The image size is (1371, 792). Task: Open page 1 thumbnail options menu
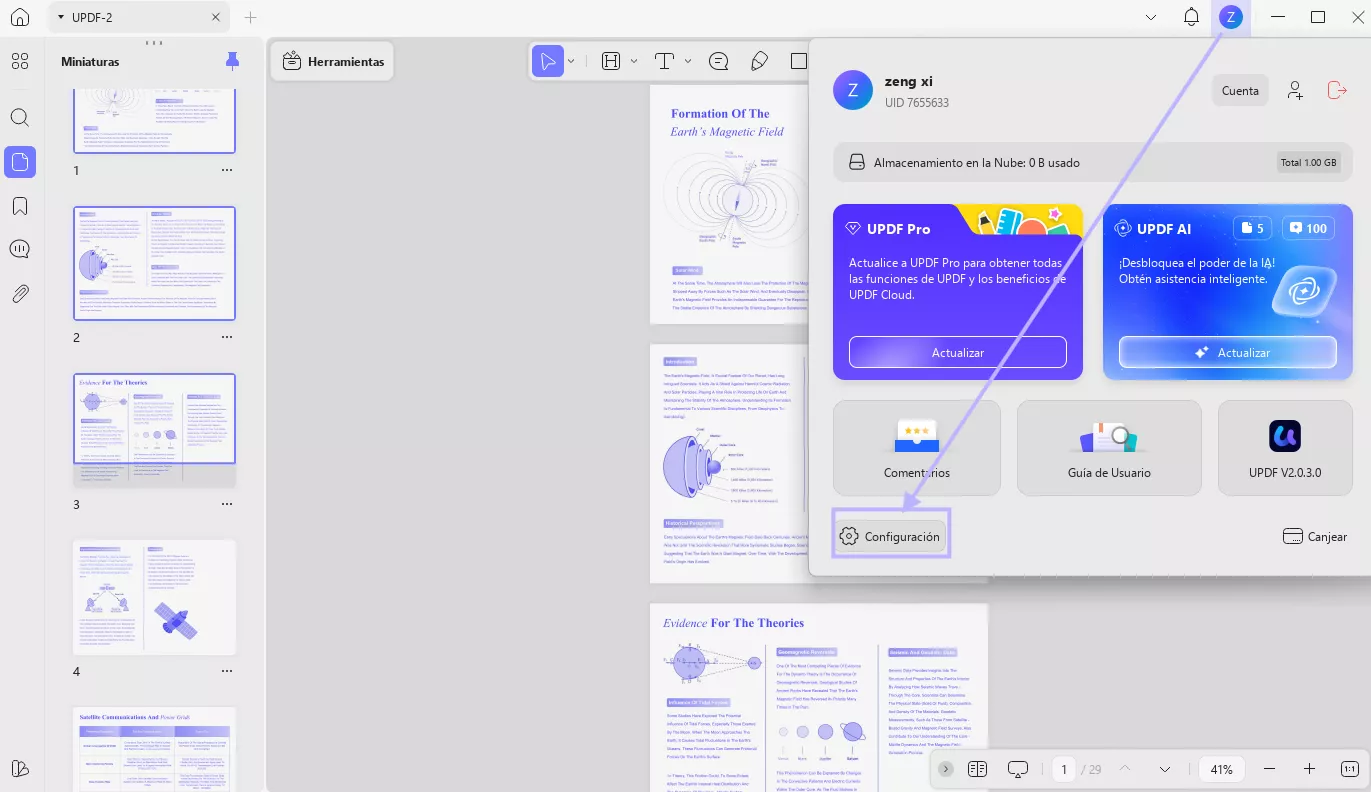click(227, 171)
